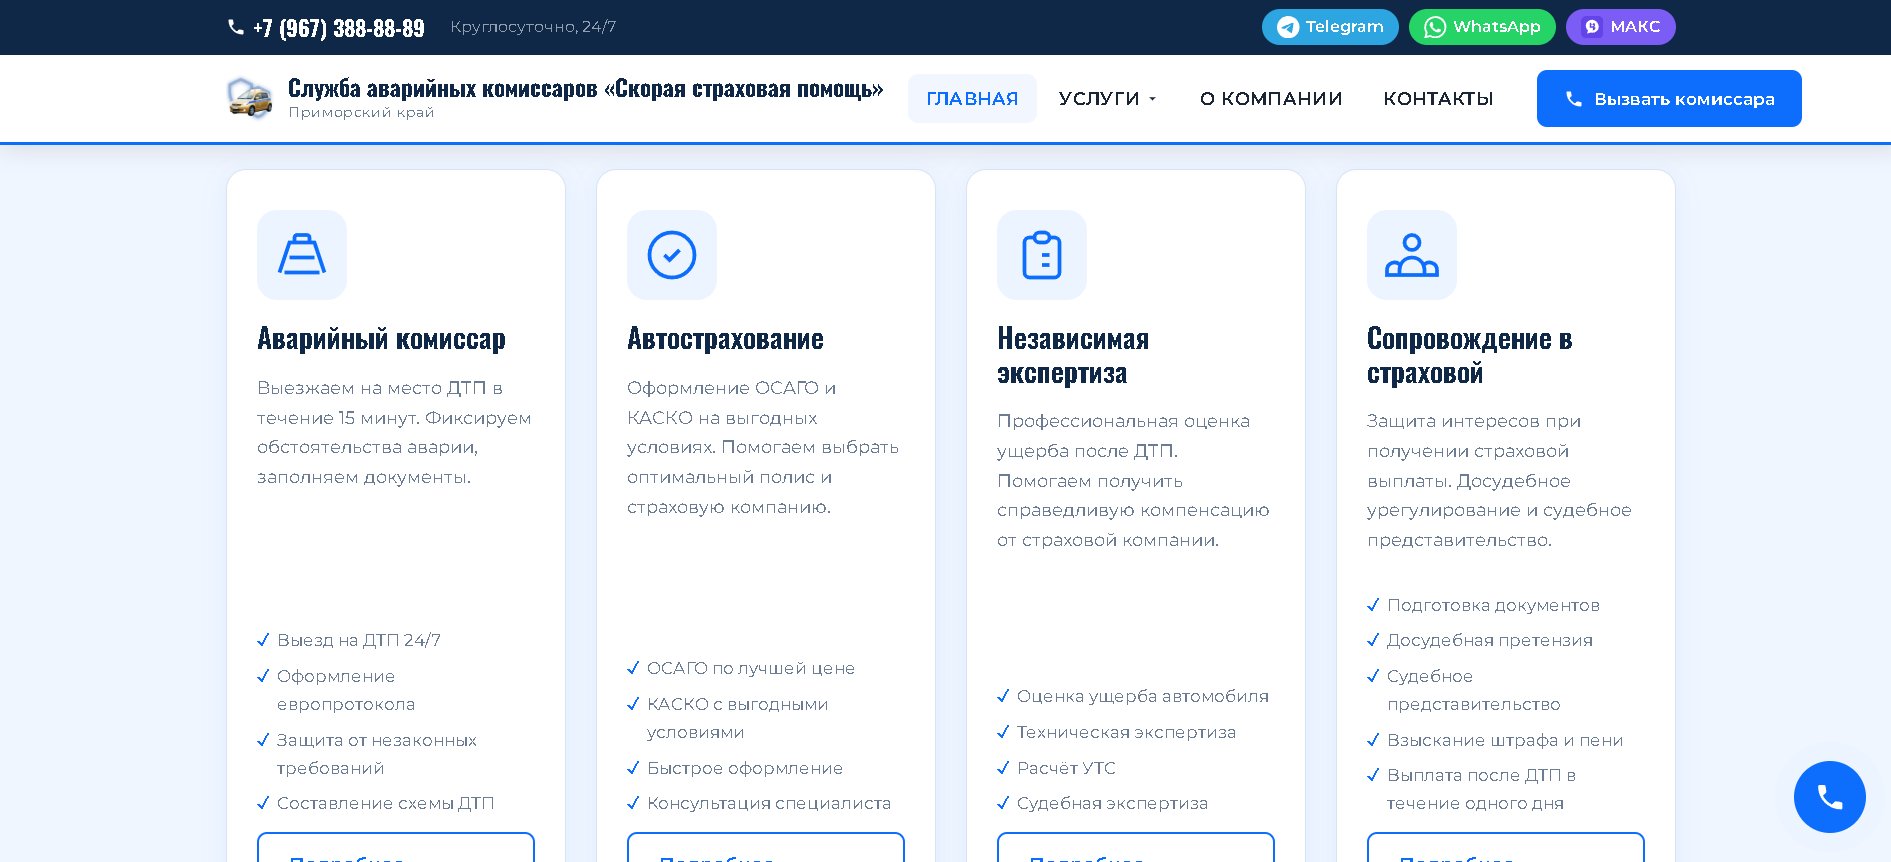Click the text Судебная экспертиза
This screenshot has height=862, width=1891.
click(1112, 803)
